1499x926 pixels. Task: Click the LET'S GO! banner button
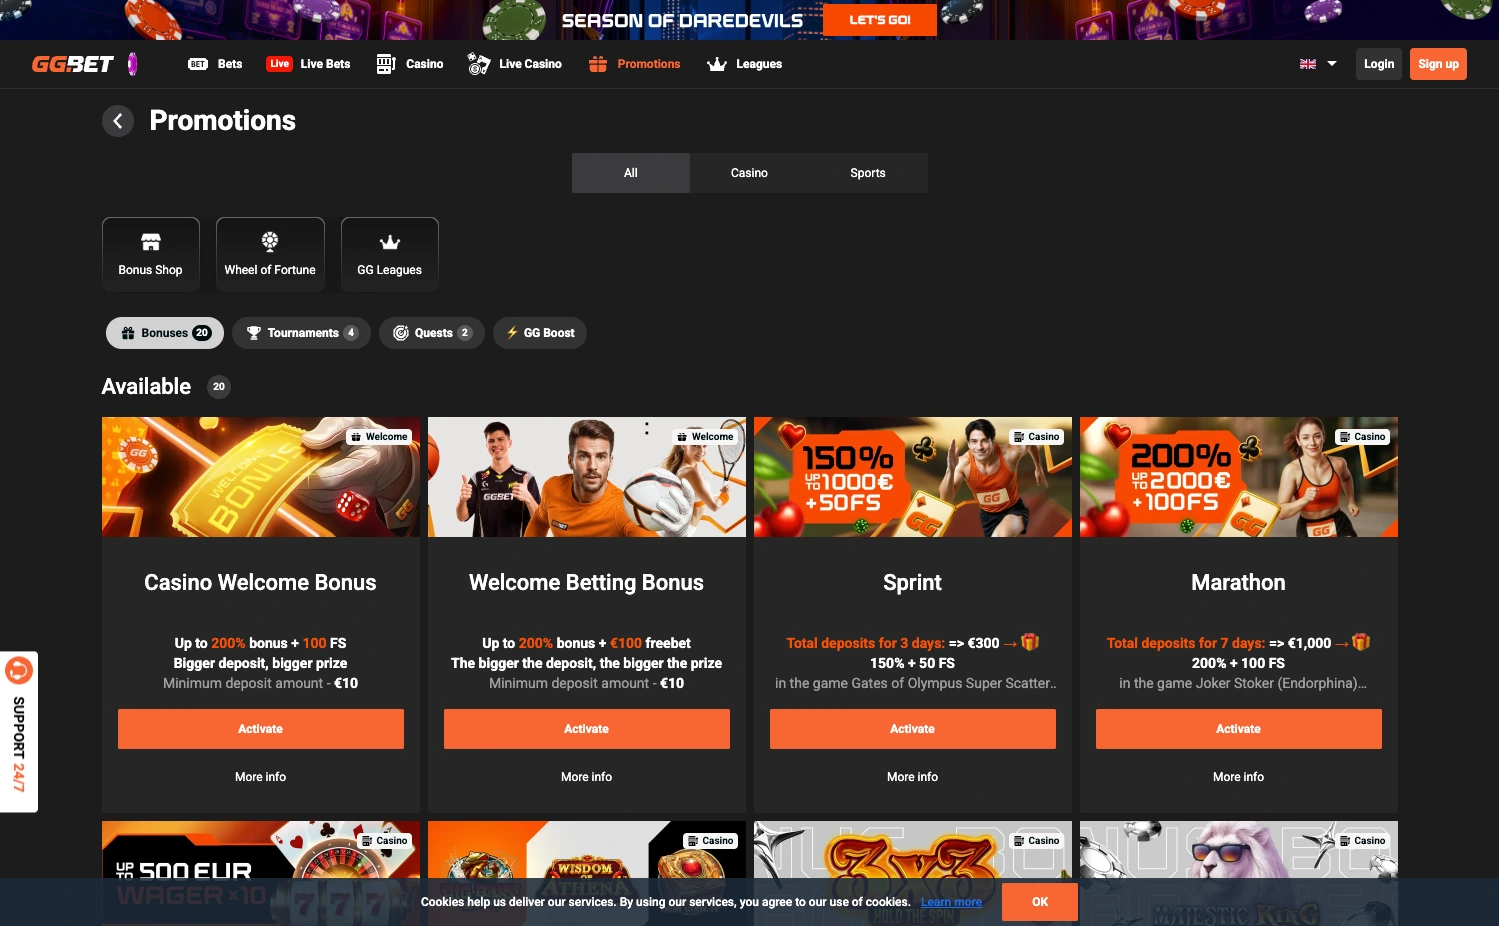click(x=880, y=20)
